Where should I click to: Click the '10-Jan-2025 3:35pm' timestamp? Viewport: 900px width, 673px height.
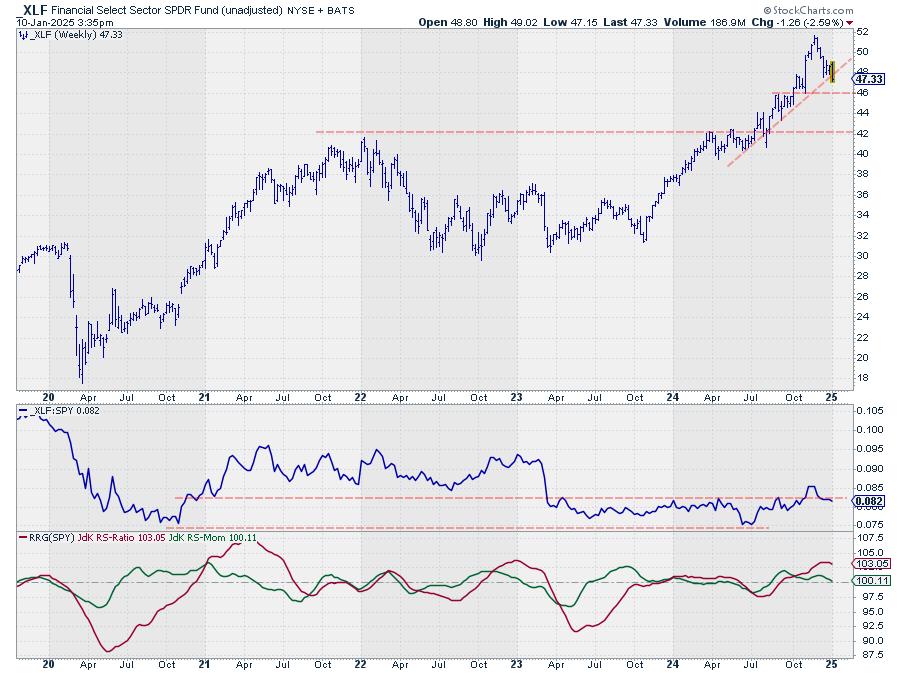tap(65, 23)
